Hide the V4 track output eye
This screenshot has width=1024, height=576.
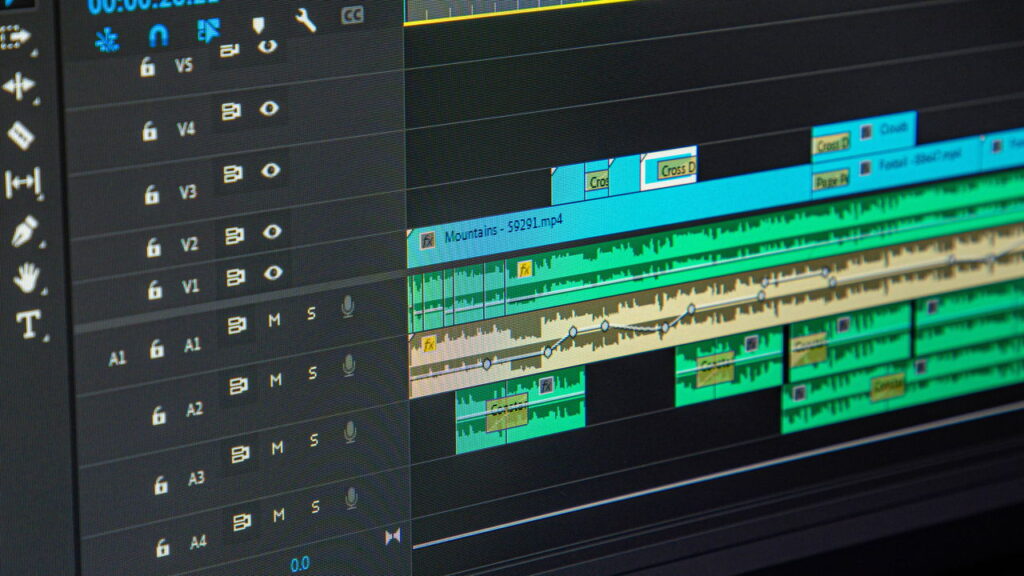269,109
